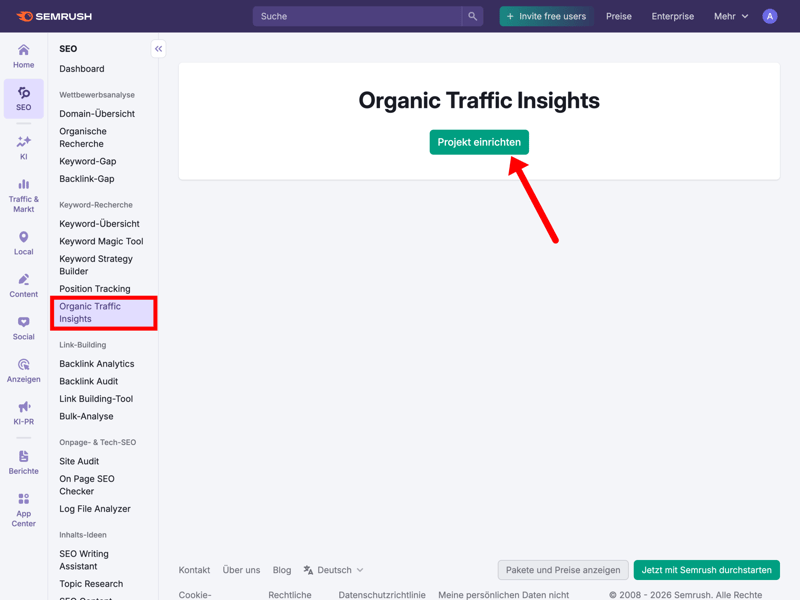The image size is (800, 600).
Task: Open the KI sidebar section
Action: 23,148
